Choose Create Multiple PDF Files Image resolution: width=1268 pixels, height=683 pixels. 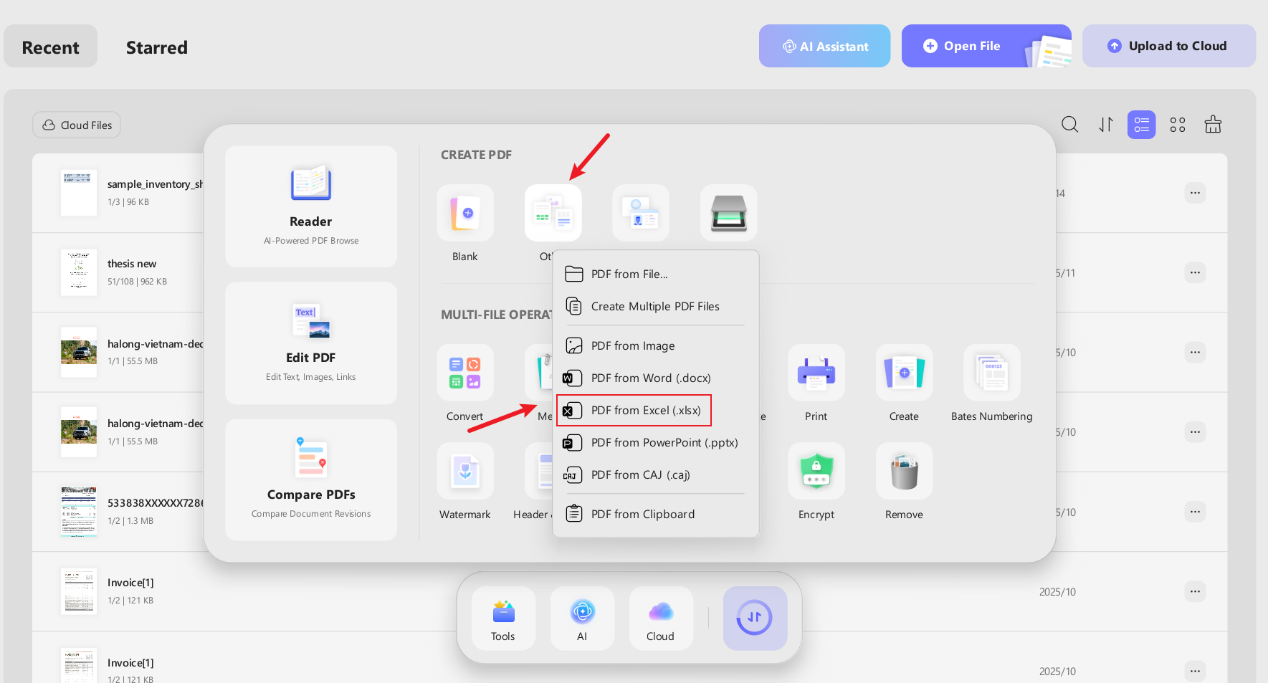point(656,306)
